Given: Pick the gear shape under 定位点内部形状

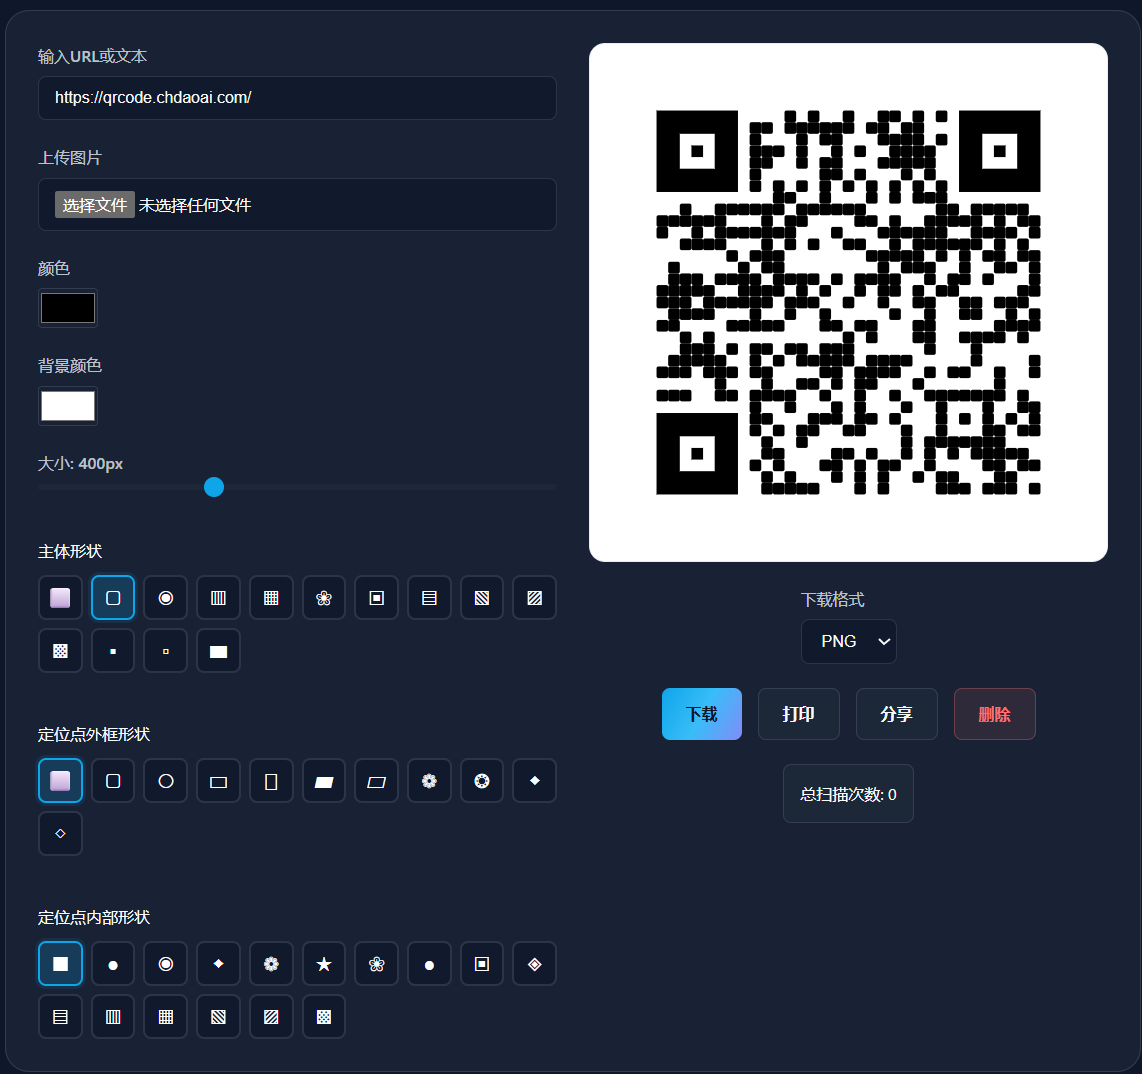Looking at the screenshot, I should coord(271,964).
